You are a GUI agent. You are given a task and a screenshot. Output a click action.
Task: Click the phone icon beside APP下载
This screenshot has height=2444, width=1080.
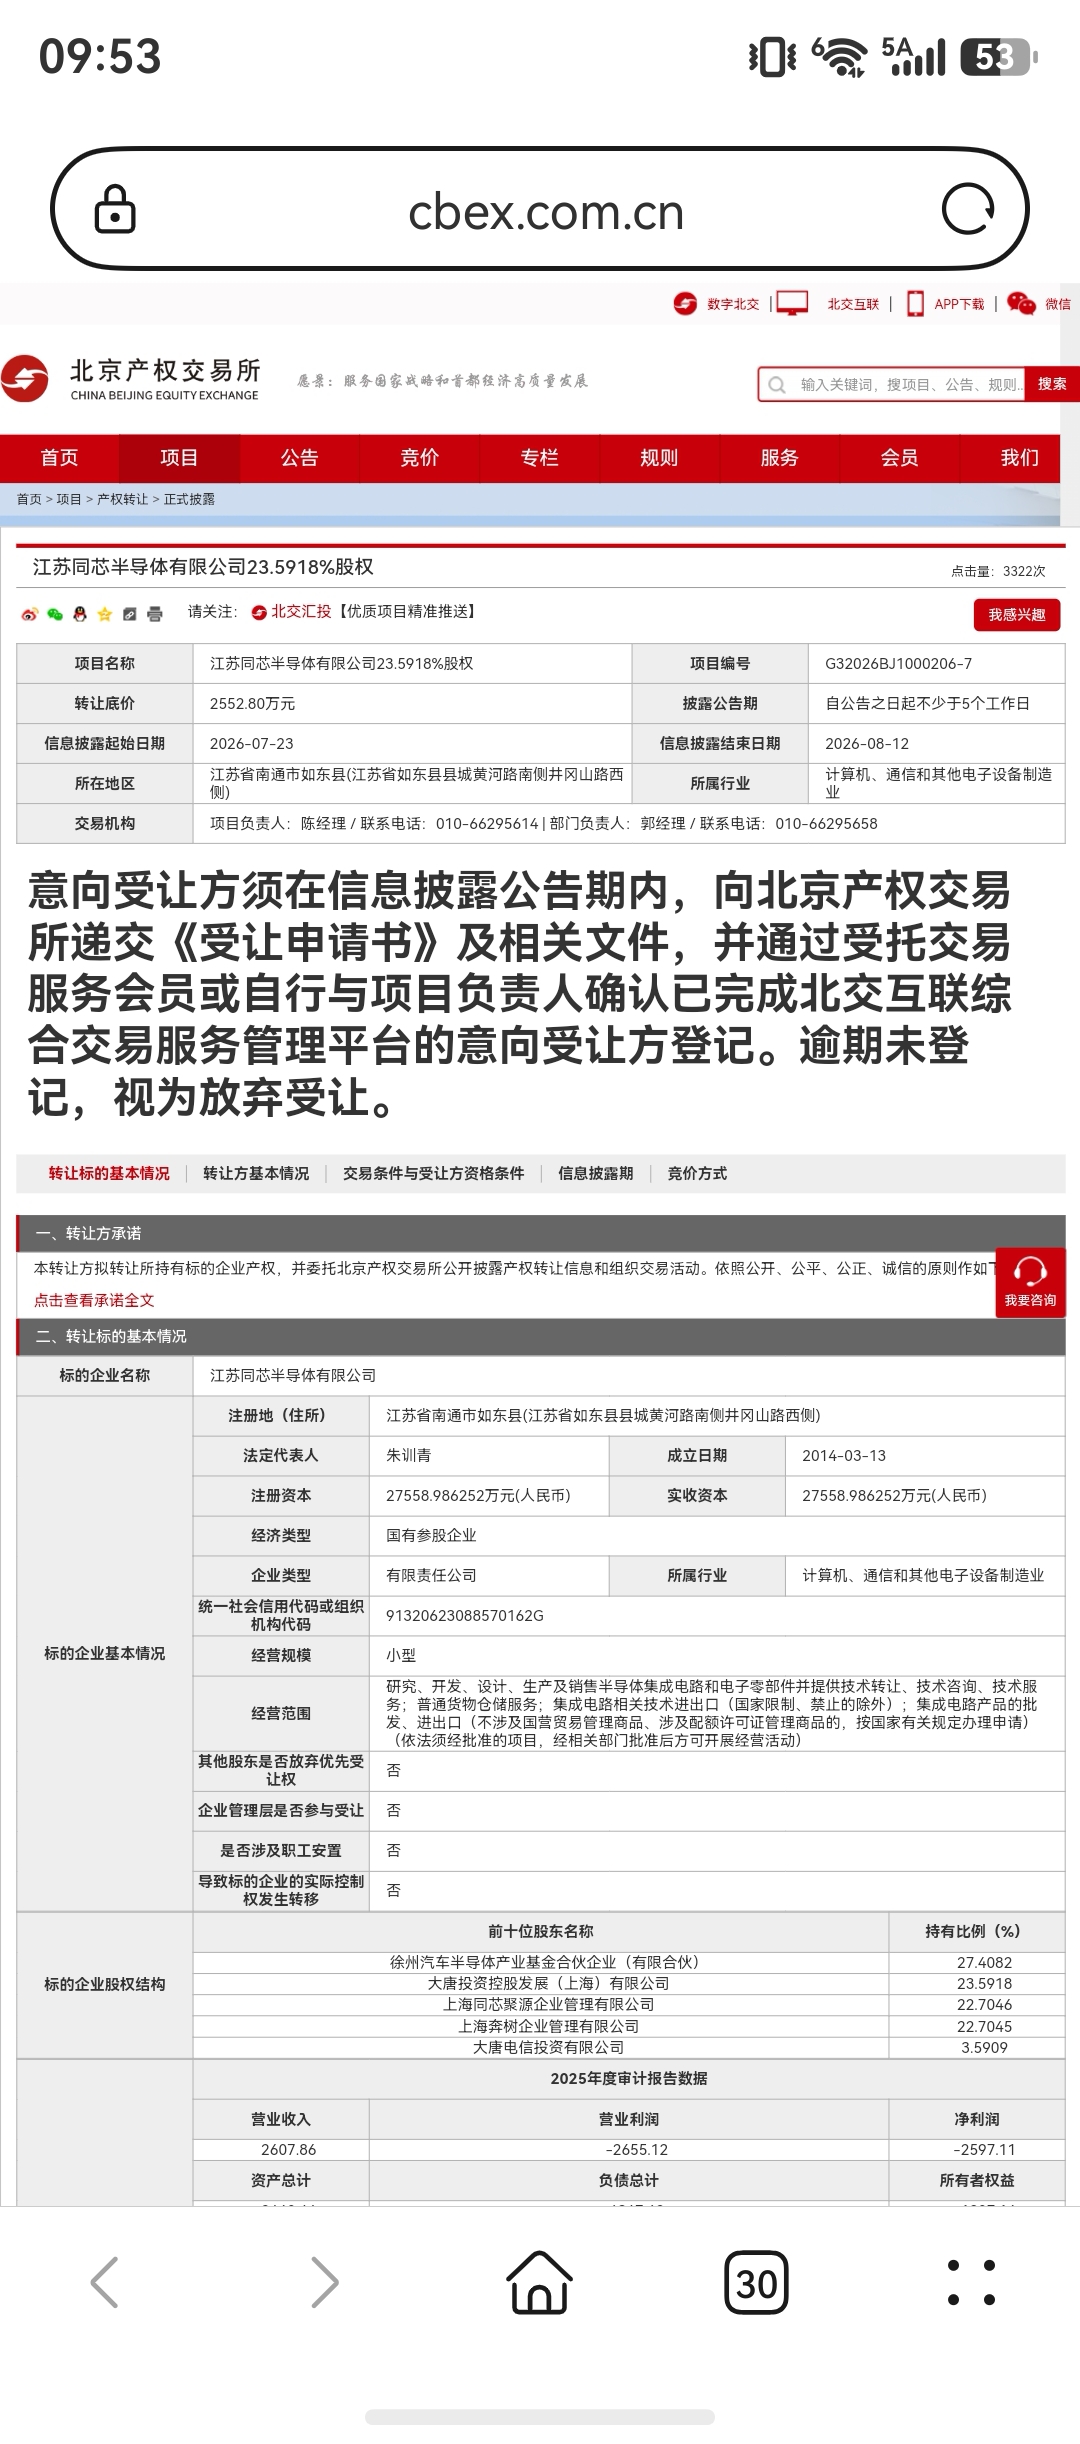(915, 303)
